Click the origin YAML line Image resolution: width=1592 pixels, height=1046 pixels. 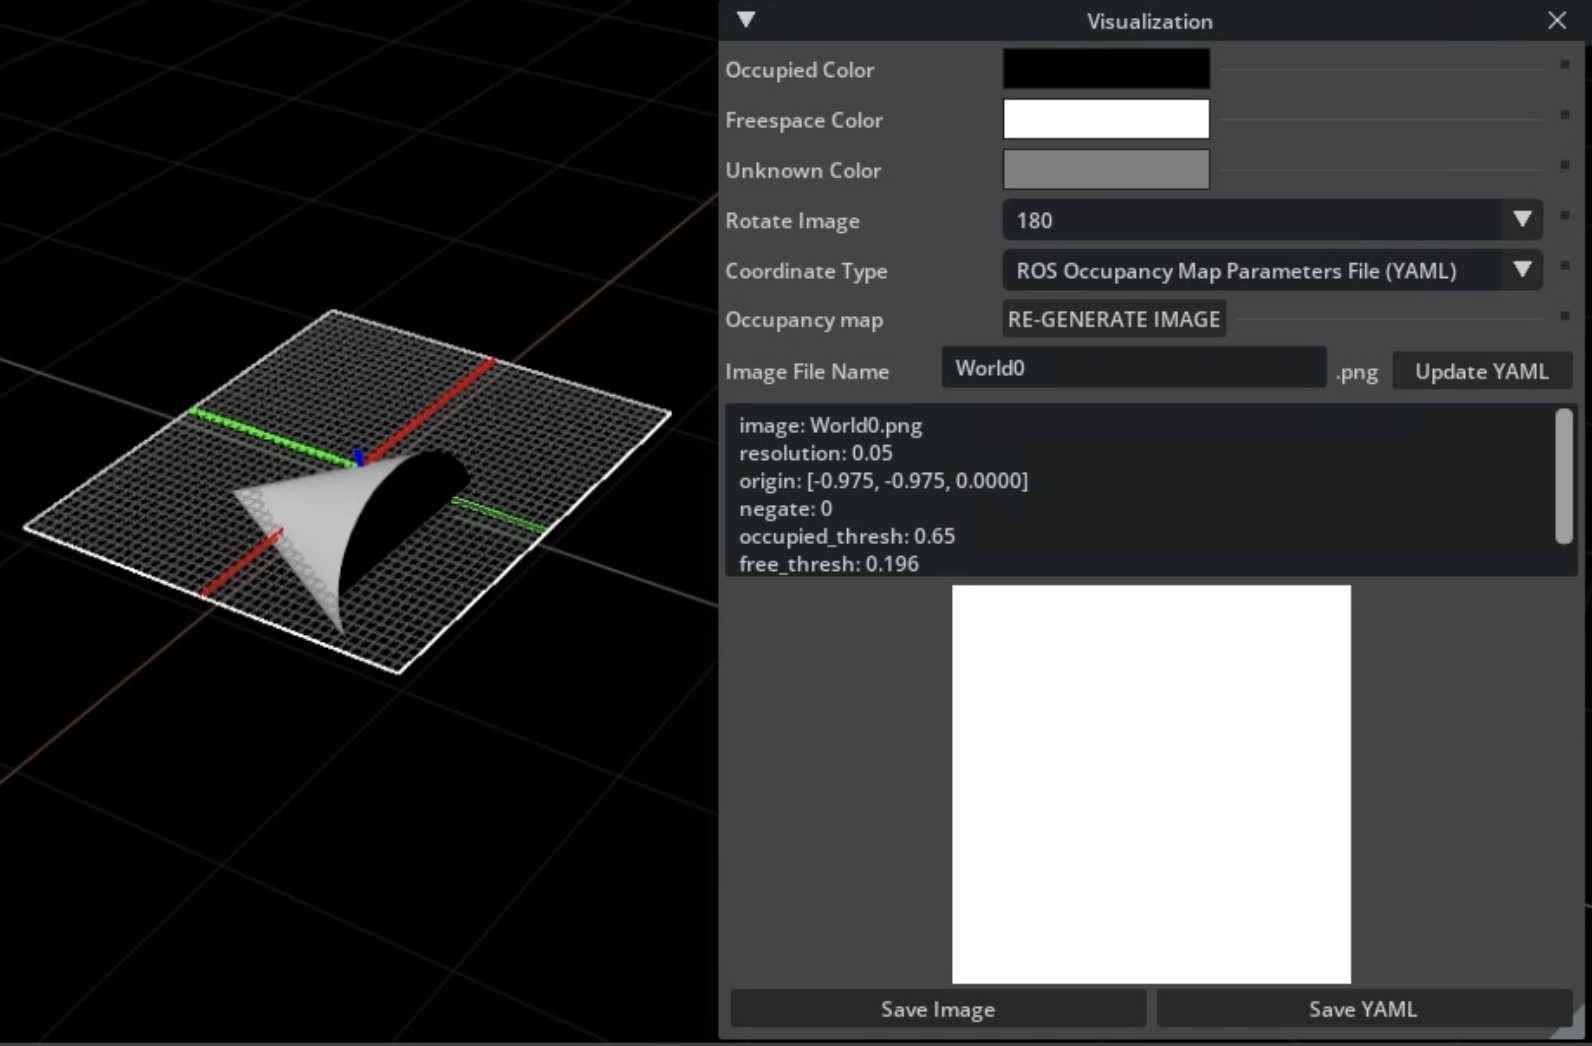pos(883,481)
